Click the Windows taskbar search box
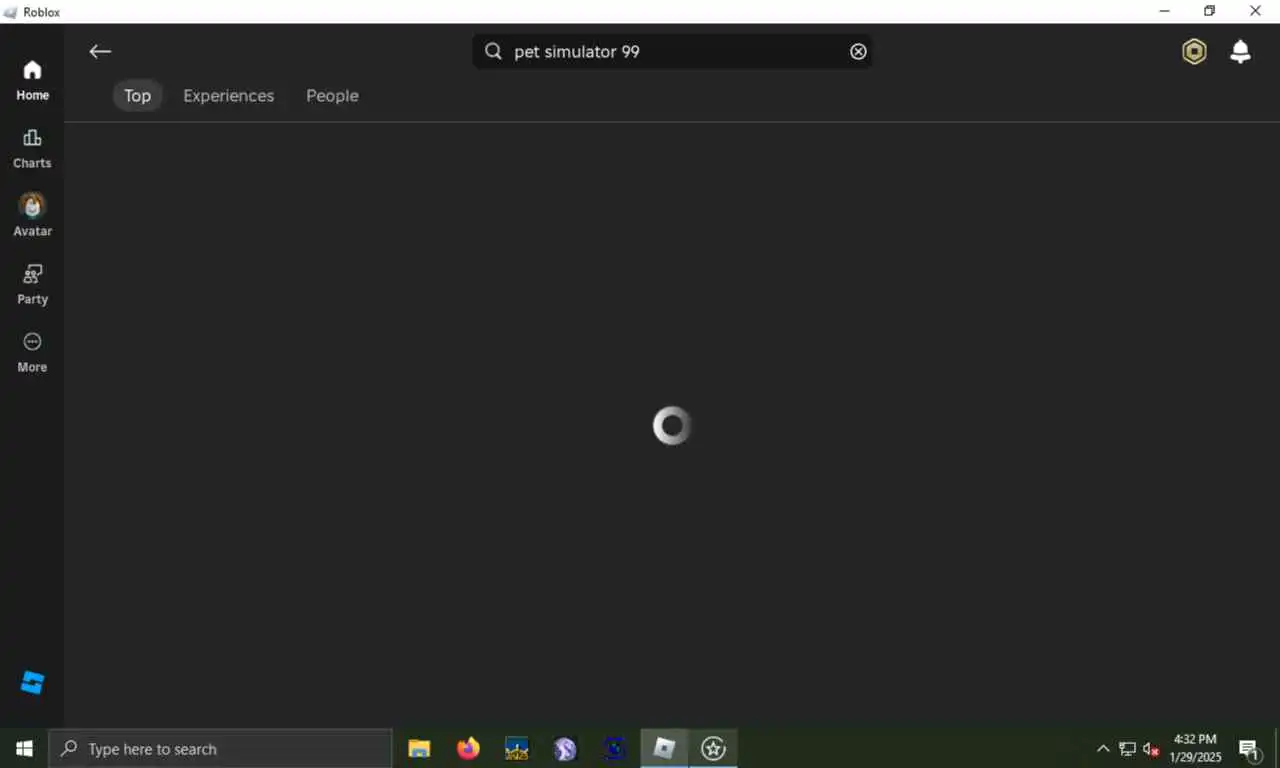The height and width of the screenshot is (768, 1280). click(x=220, y=748)
